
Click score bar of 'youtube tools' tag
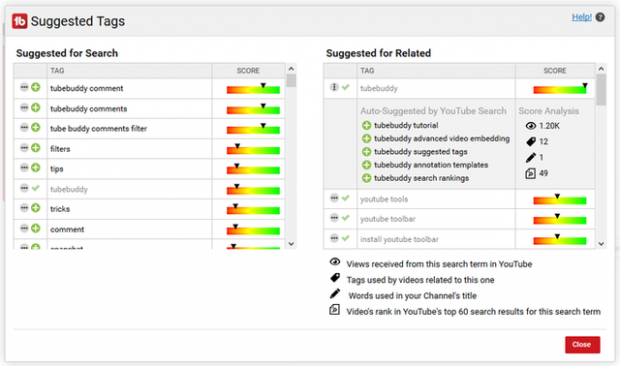tap(560, 200)
